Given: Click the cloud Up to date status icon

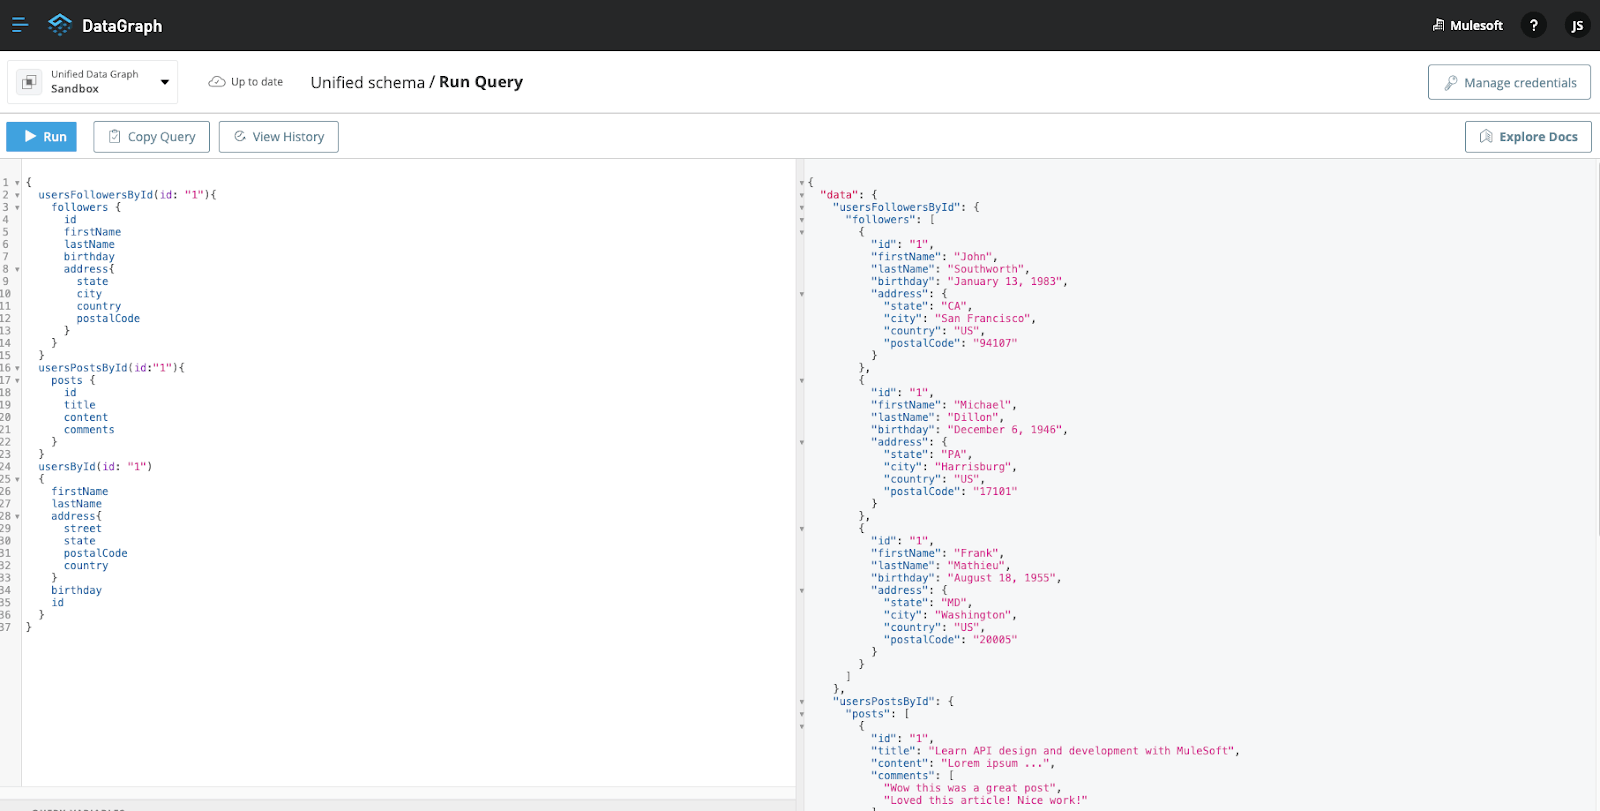Looking at the screenshot, I should tap(217, 82).
